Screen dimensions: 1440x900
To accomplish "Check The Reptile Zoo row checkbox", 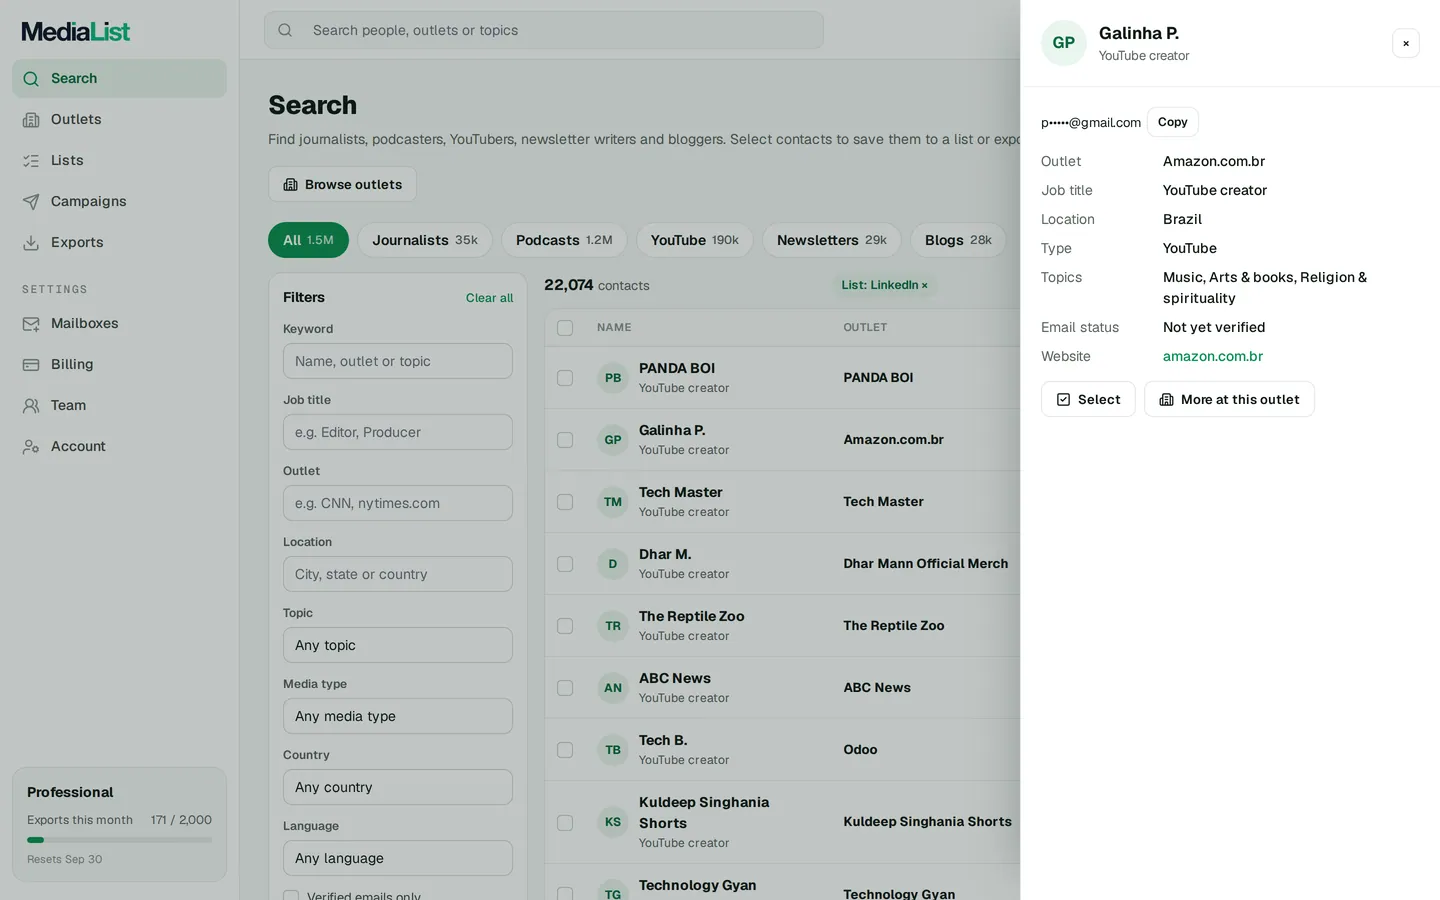I will [x=565, y=626].
